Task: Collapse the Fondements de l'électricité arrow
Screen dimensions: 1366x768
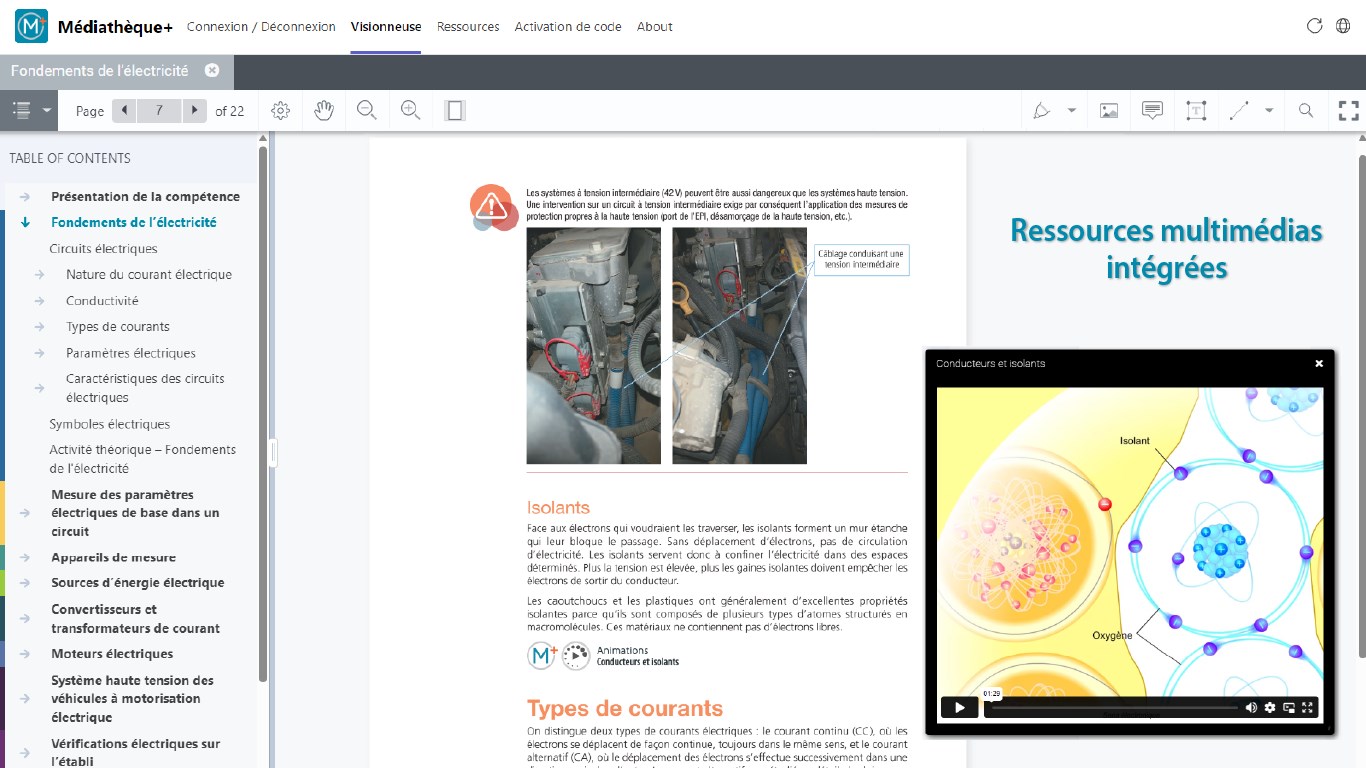Action: tap(25, 223)
